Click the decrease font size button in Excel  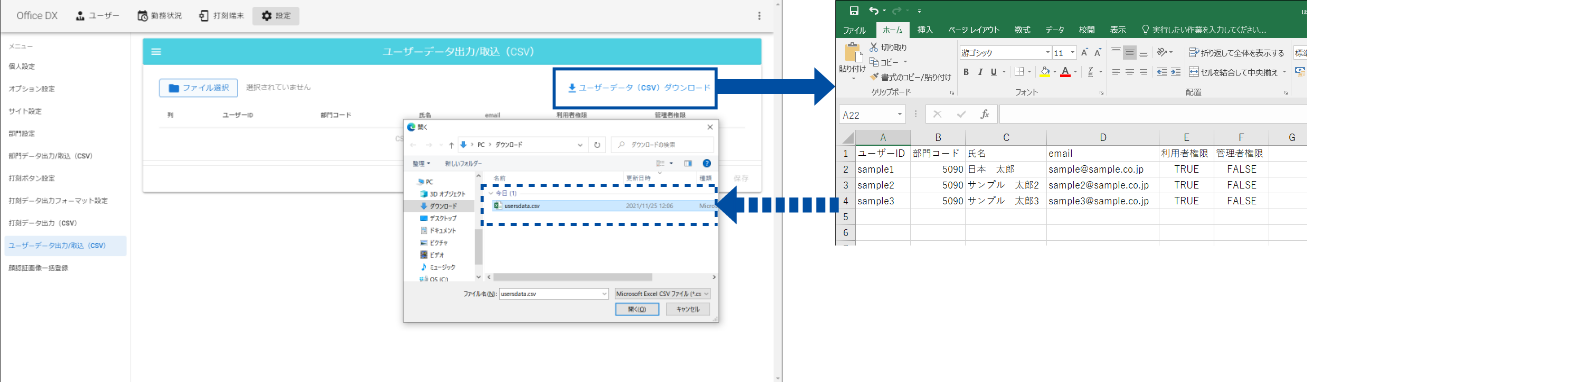1097,52
